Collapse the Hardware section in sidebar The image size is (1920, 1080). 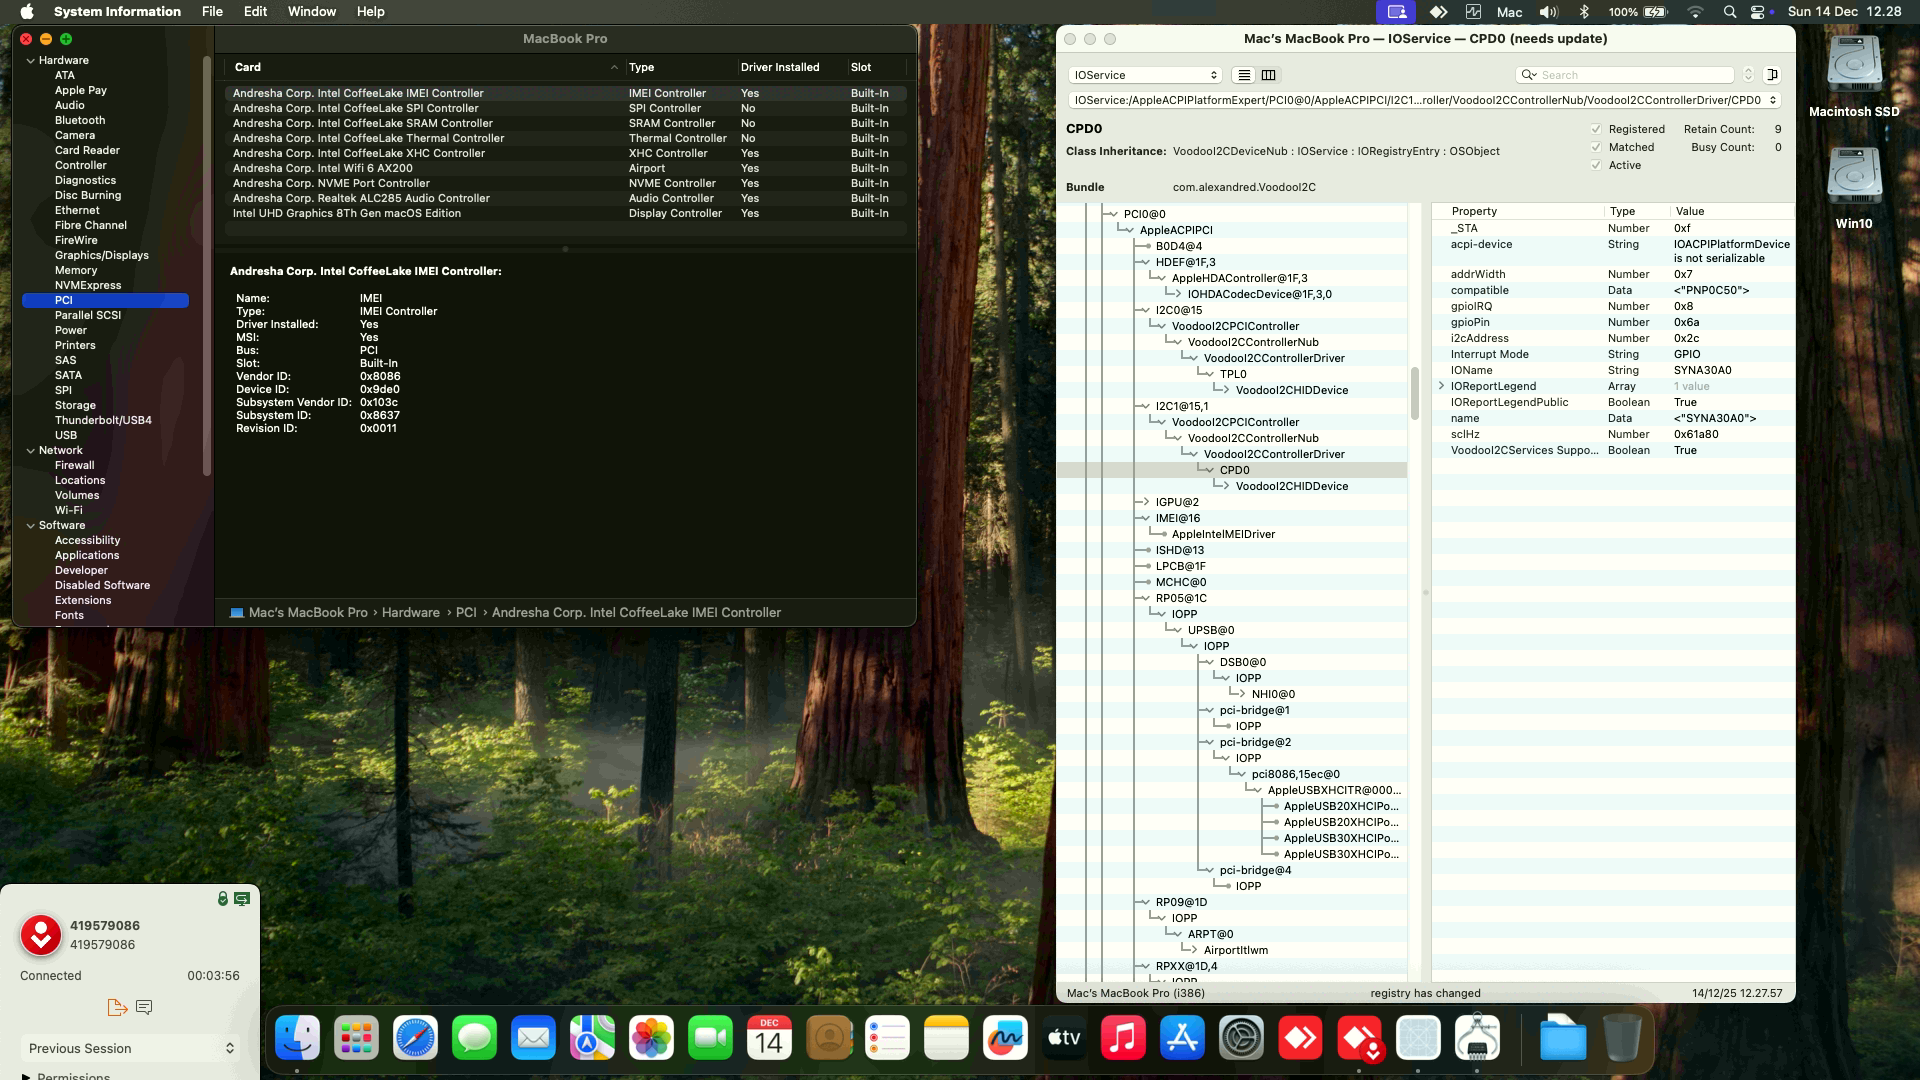click(30, 60)
